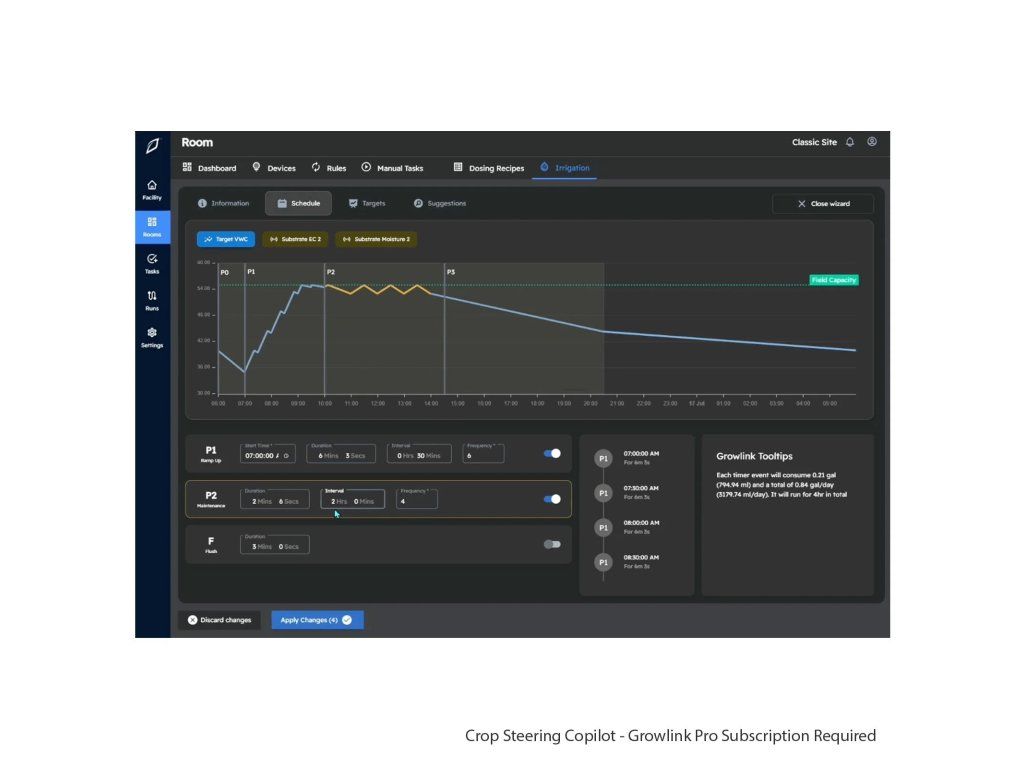
Task: Click the P3 phase marker on chart
Action: pyautogui.click(x=451, y=272)
